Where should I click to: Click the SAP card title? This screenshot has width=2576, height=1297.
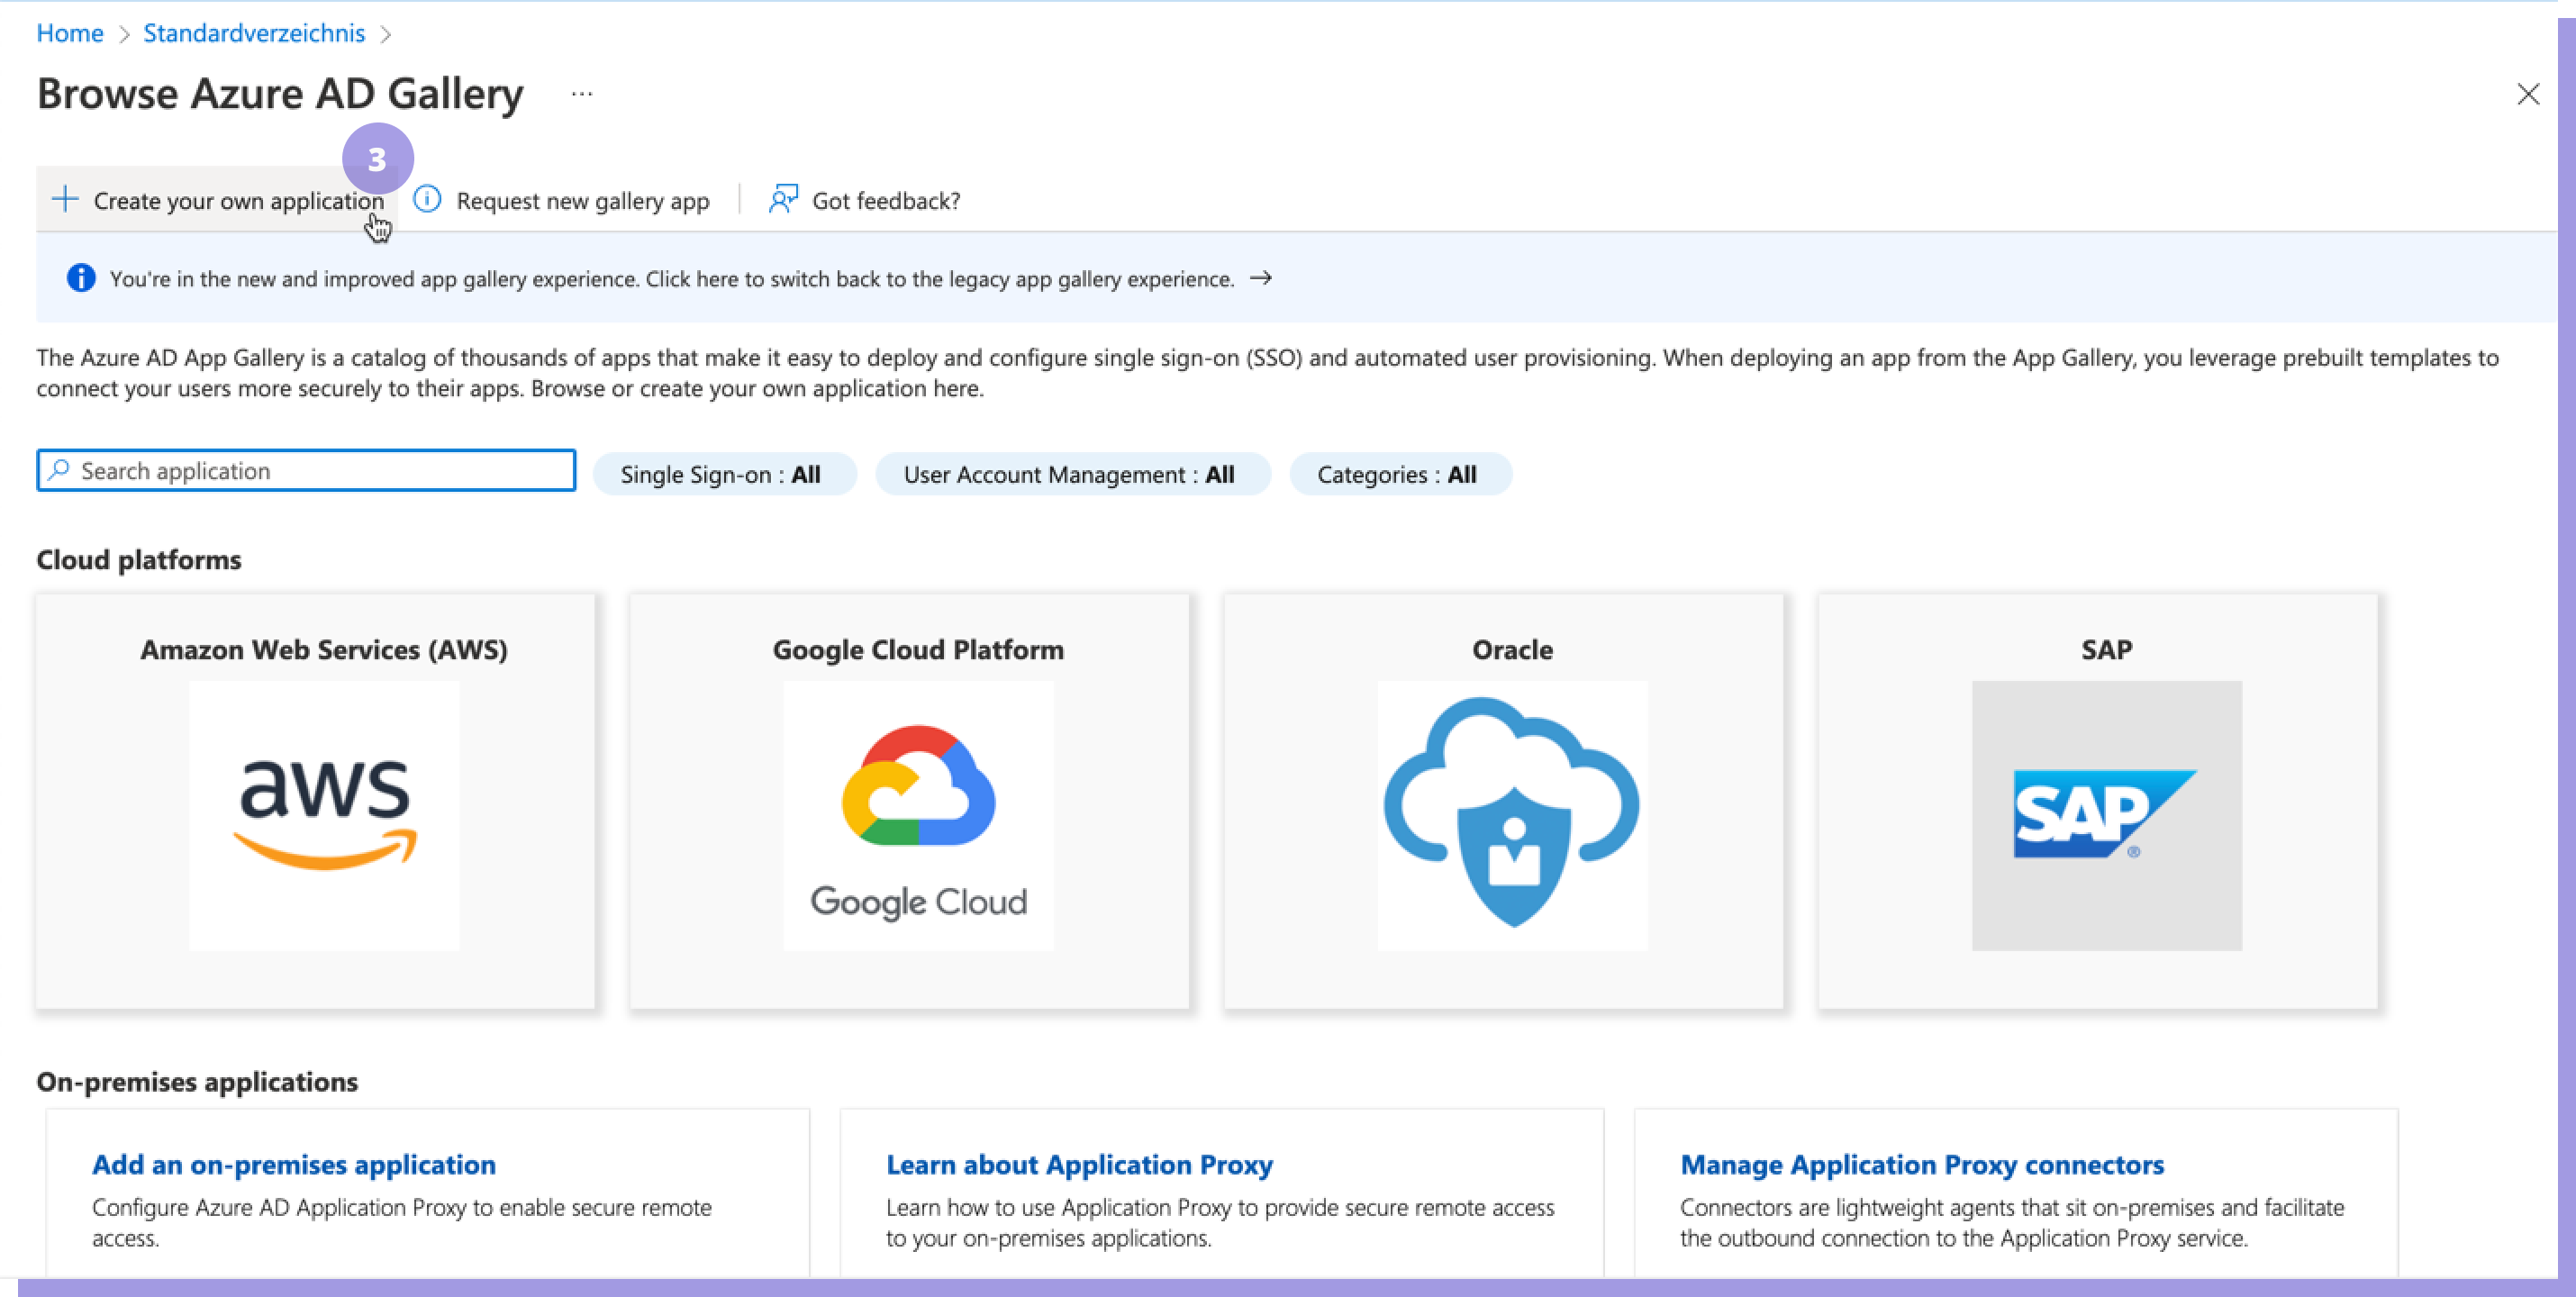point(2107,650)
